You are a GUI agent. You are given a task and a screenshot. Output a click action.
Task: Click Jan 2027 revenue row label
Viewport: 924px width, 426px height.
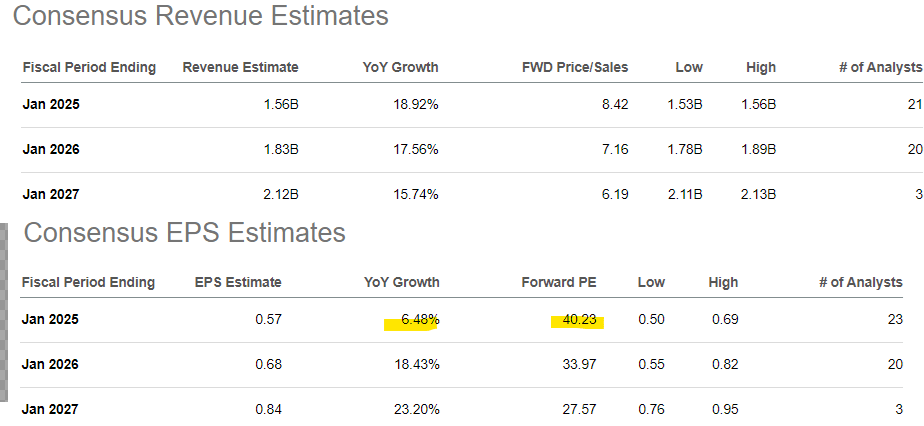point(51,194)
